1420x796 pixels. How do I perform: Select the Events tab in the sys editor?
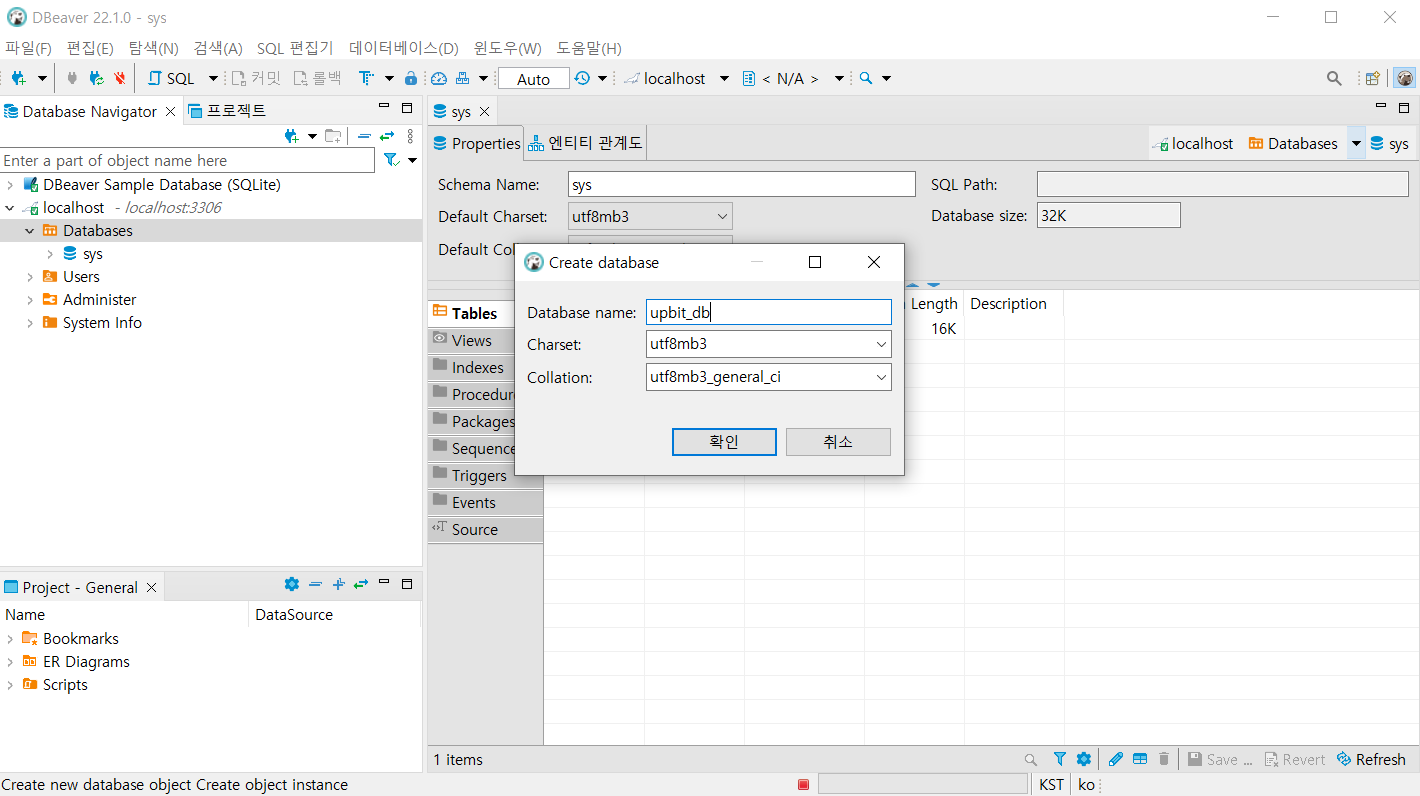point(485,502)
